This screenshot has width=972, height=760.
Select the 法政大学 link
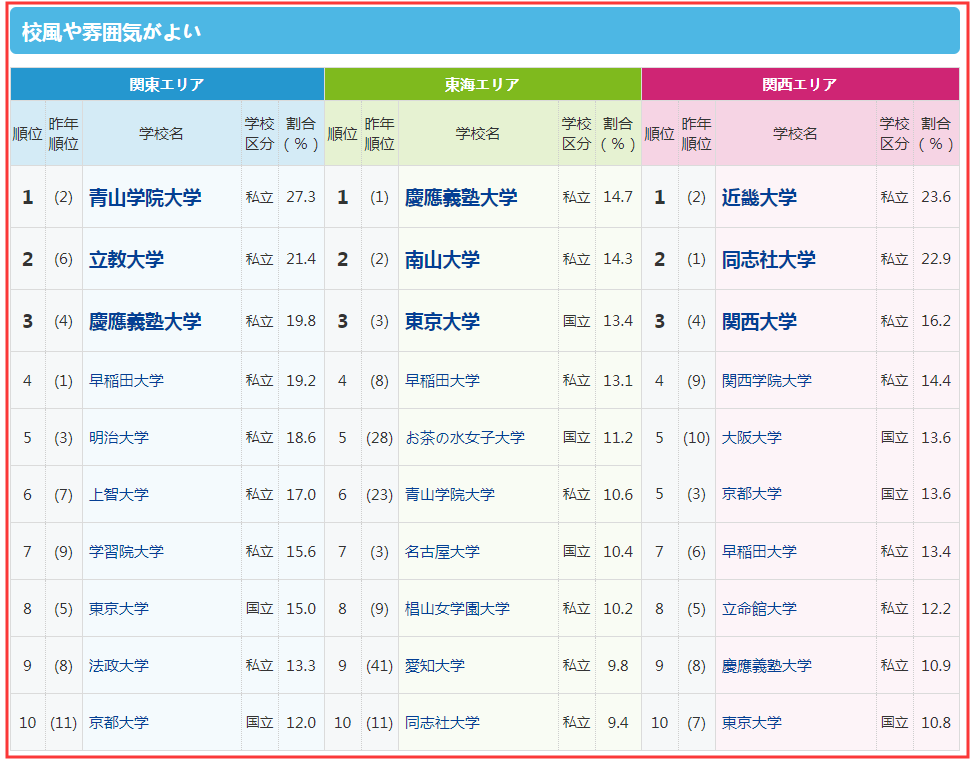click(x=119, y=666)
